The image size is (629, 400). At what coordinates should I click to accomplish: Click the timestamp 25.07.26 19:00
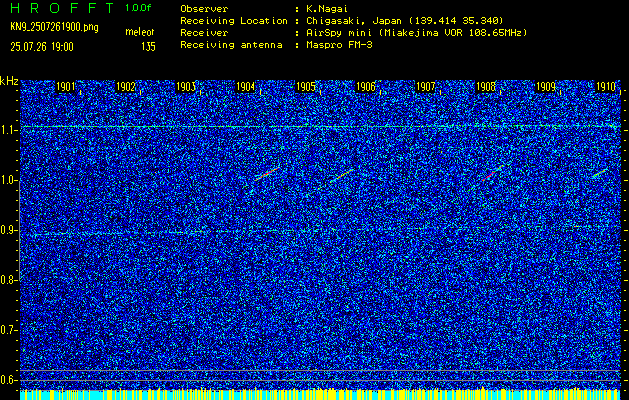click(42, 47)
